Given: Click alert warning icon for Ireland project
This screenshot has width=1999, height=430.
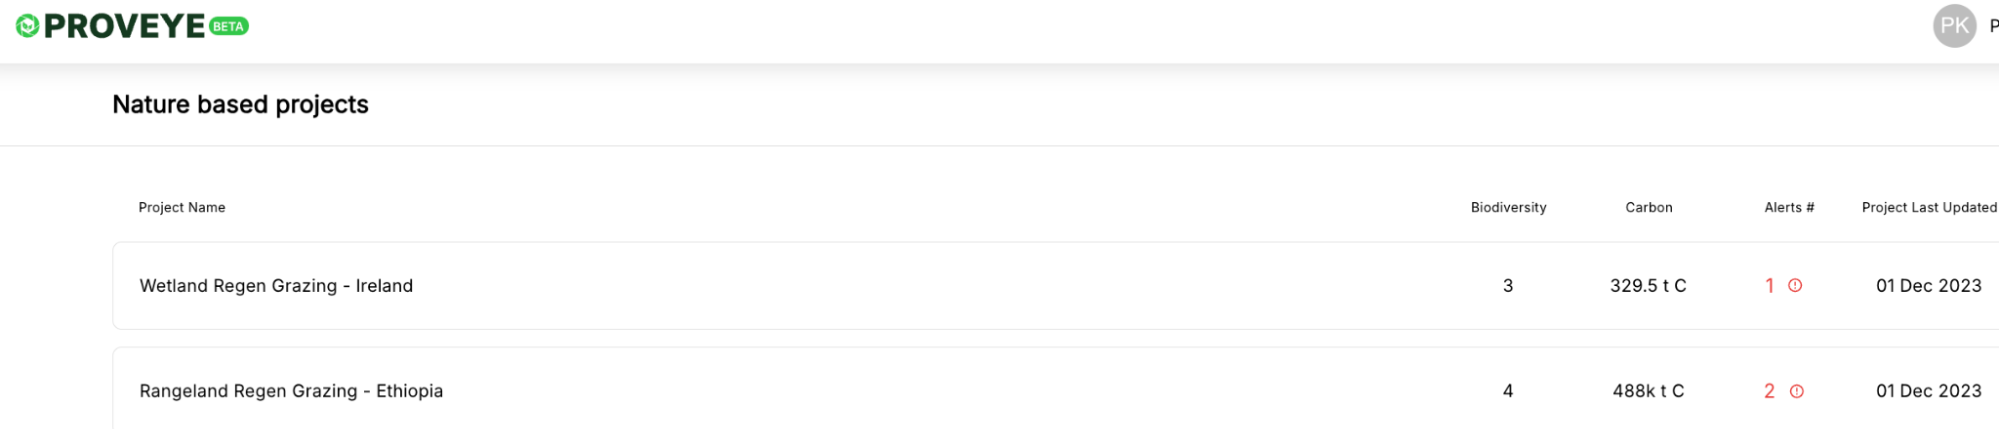Looking at the screenshot, I should tap(1795, 286).
